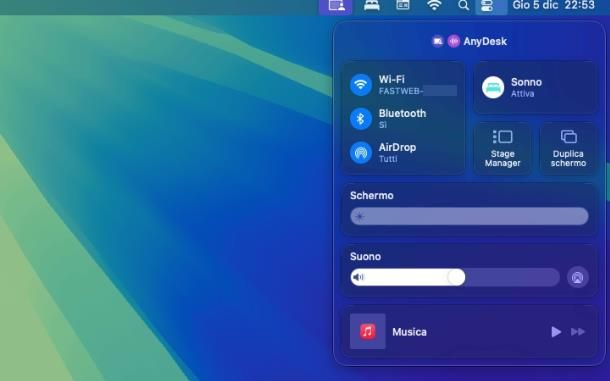
Task: Click the screen recording indicator beside AnyDesk
Action: coord(438,41)
